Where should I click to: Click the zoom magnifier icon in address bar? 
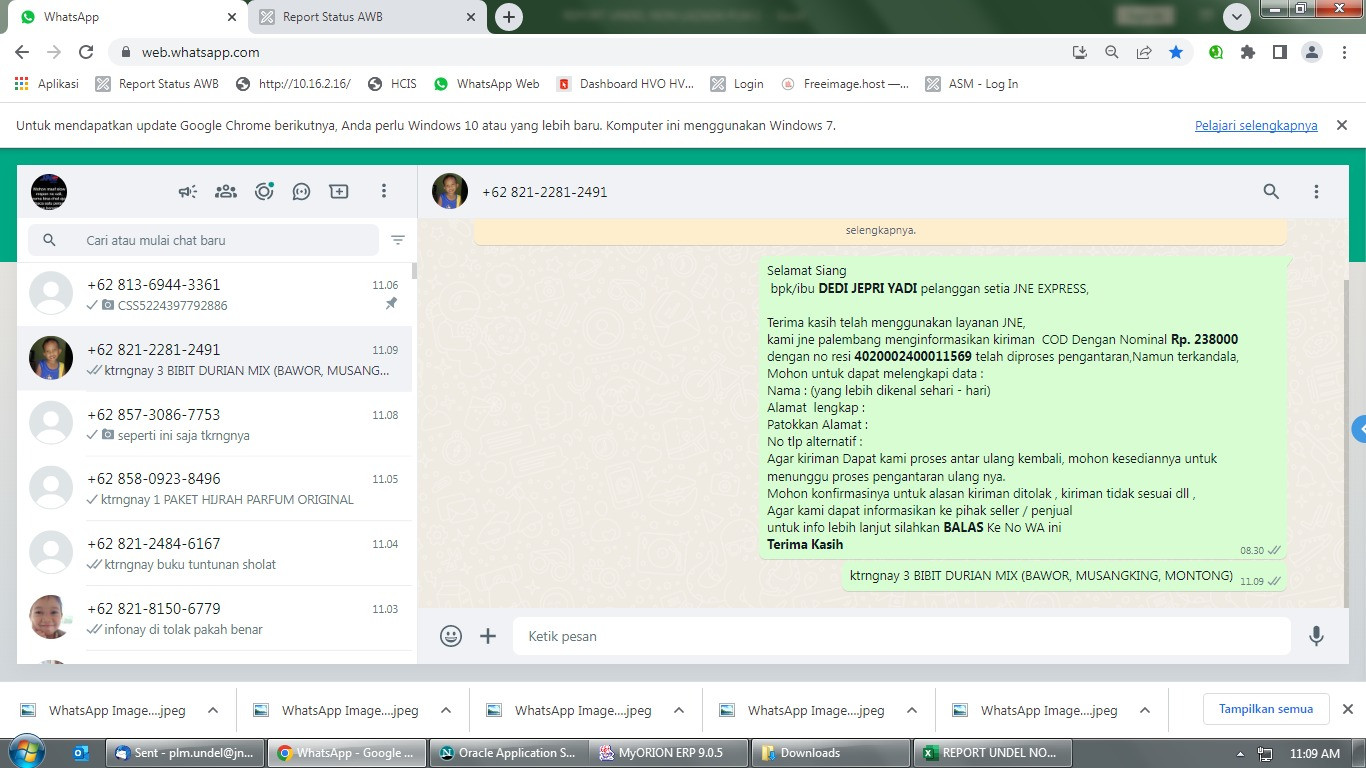(x=1112, y=52)
